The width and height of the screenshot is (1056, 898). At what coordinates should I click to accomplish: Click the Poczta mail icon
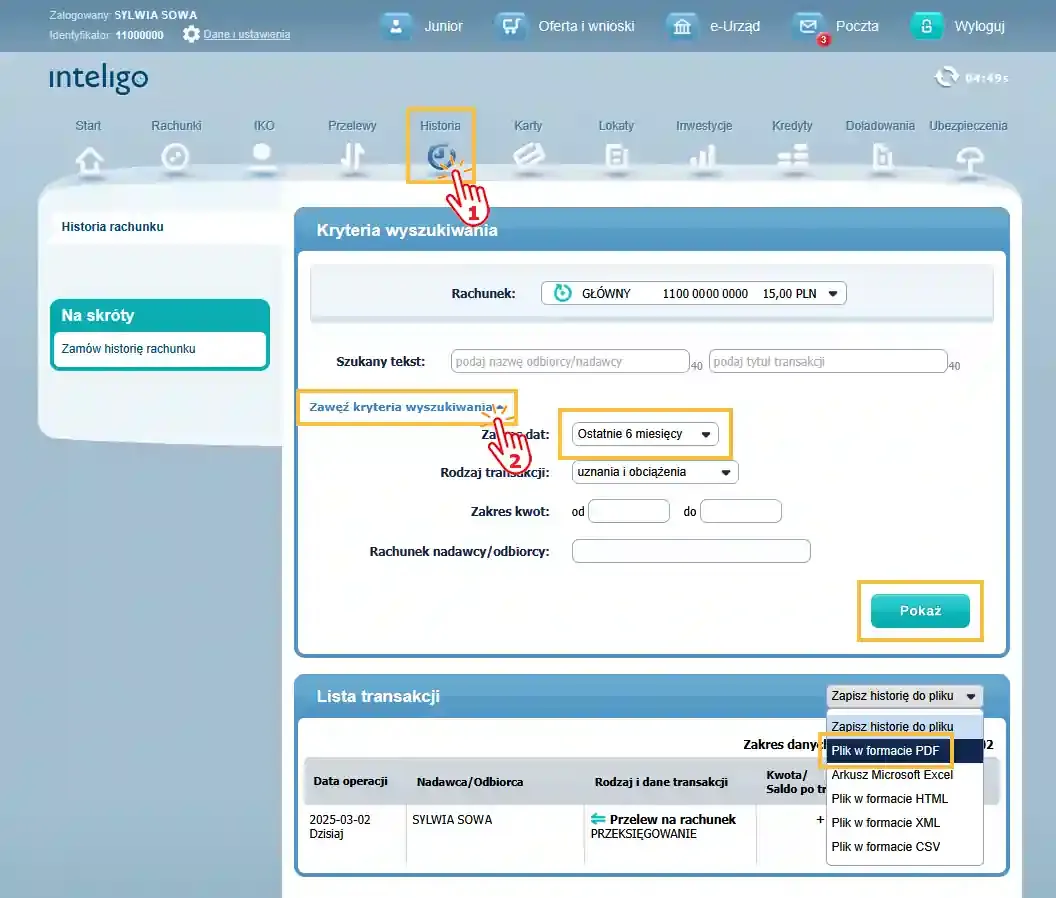pyautogui.click(x=808, y=26)
